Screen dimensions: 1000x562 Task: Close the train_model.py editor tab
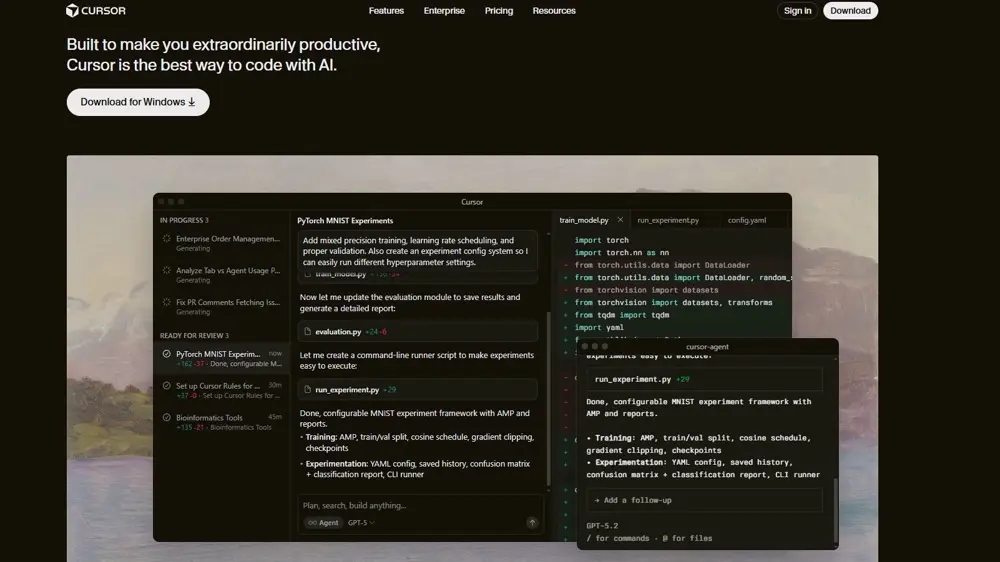tap(620, 220)
